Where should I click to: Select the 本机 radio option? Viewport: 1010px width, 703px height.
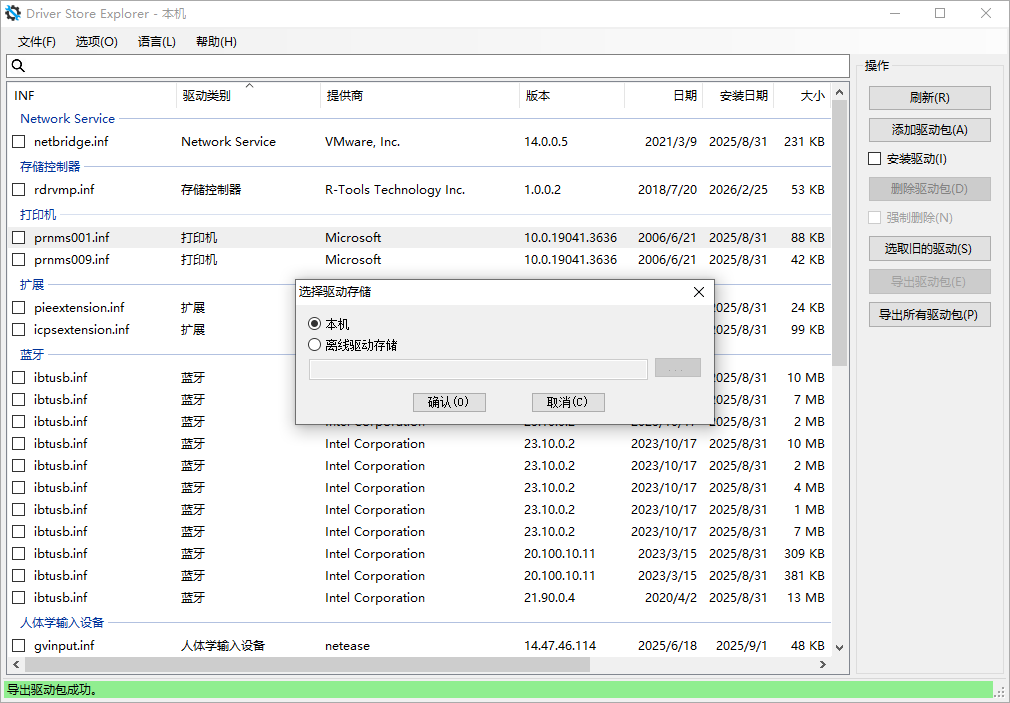tap(313, 324)
